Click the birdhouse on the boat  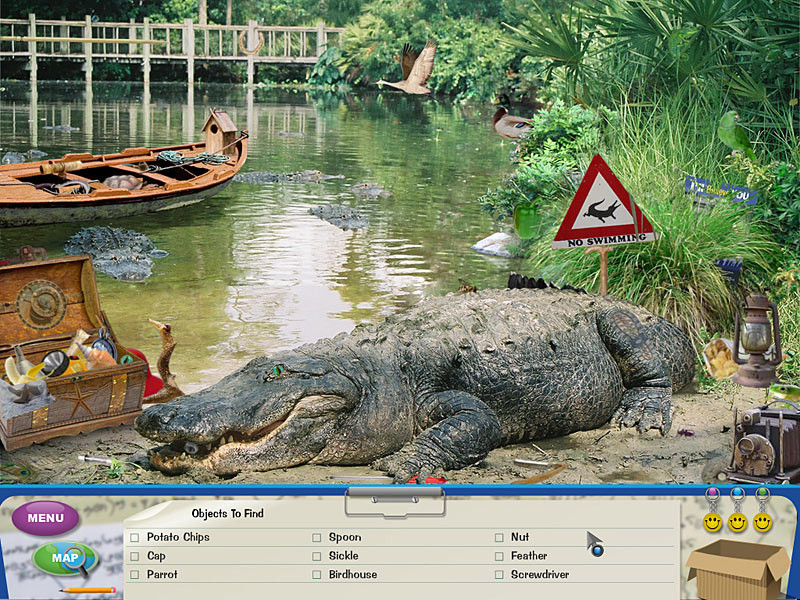coord(219,130)
